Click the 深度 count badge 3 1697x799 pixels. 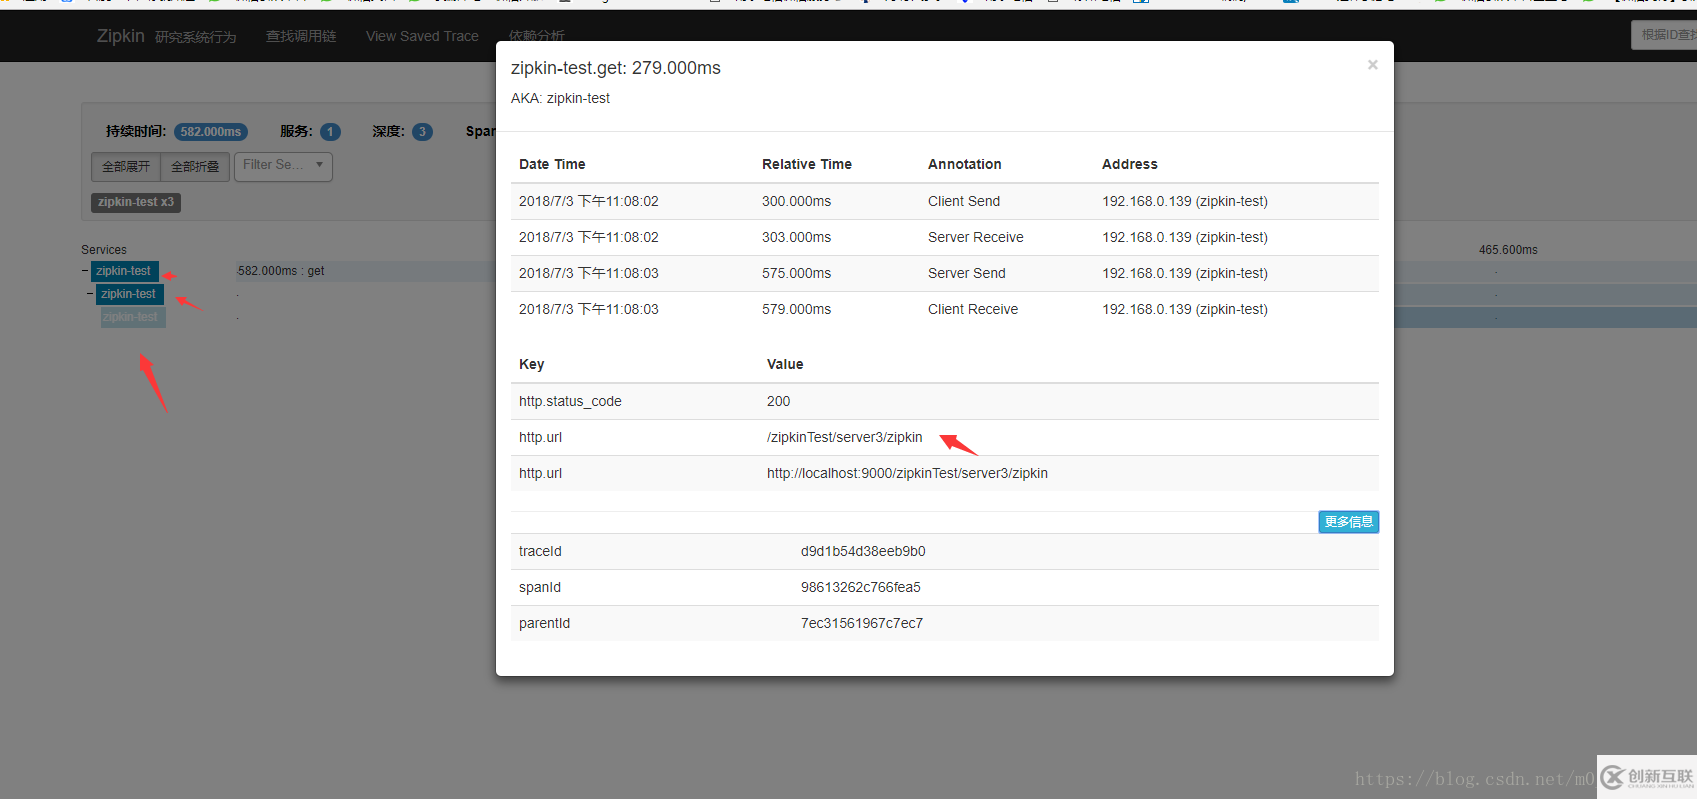[x=422, y=132]
